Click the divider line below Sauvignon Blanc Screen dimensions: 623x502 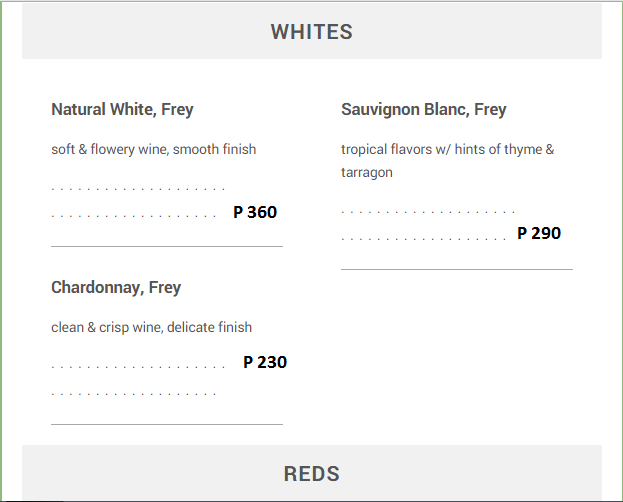click(x=457, y=269)
